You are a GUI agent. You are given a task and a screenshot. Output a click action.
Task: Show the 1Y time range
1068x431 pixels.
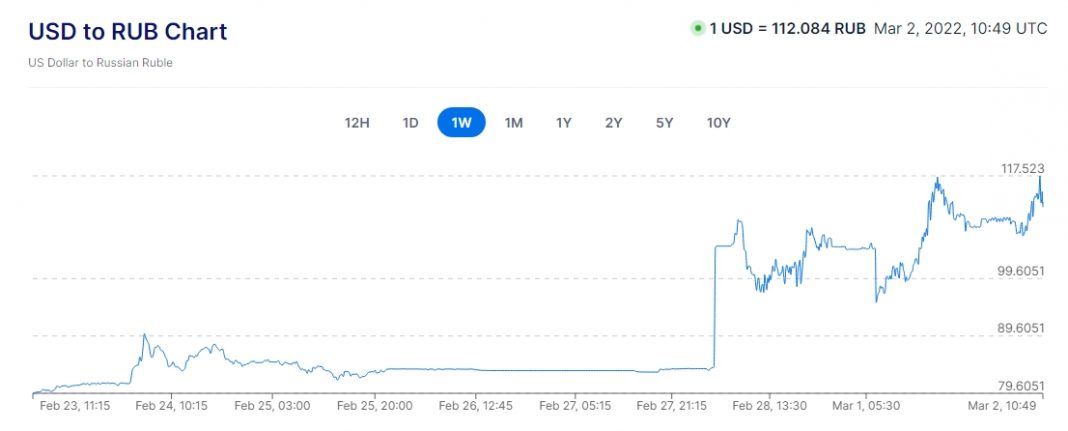point(564,123)
